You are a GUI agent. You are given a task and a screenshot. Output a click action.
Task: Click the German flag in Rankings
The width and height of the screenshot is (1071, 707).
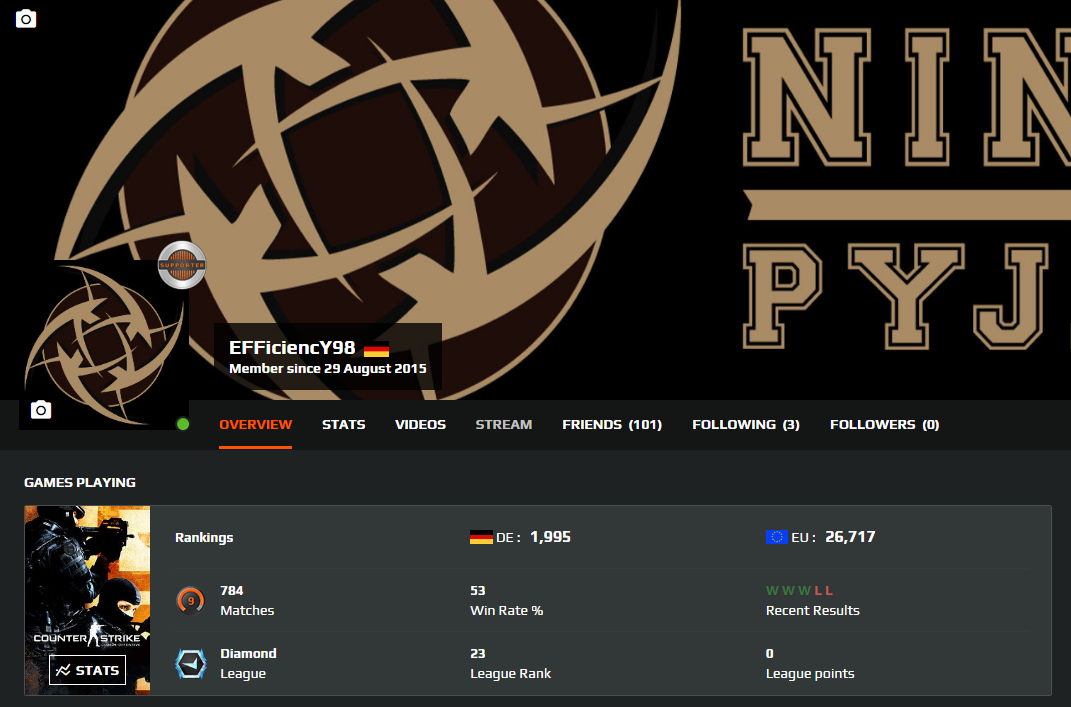pyautogui.click(x=481, y=537)
